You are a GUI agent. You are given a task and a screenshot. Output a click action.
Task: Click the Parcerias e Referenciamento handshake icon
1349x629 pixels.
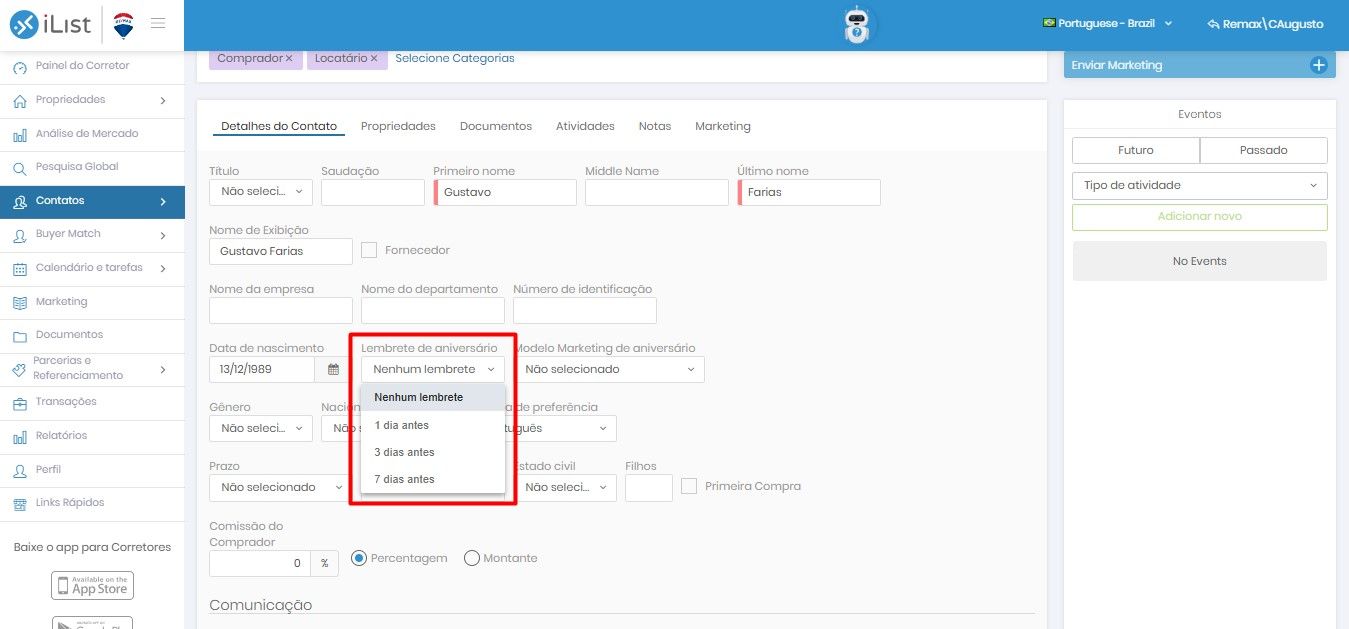(x=20, y=369)
